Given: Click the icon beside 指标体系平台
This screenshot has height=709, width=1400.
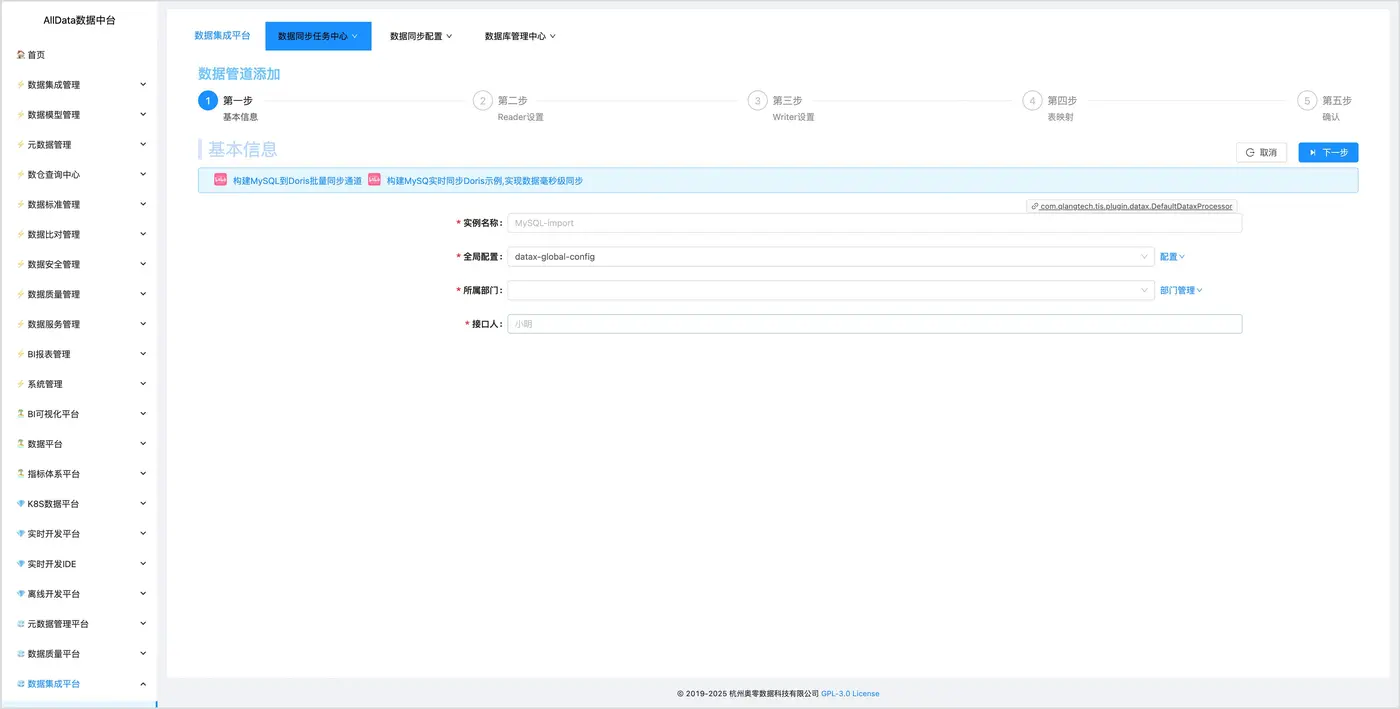Looking at the screenshot, I should 21,474.
